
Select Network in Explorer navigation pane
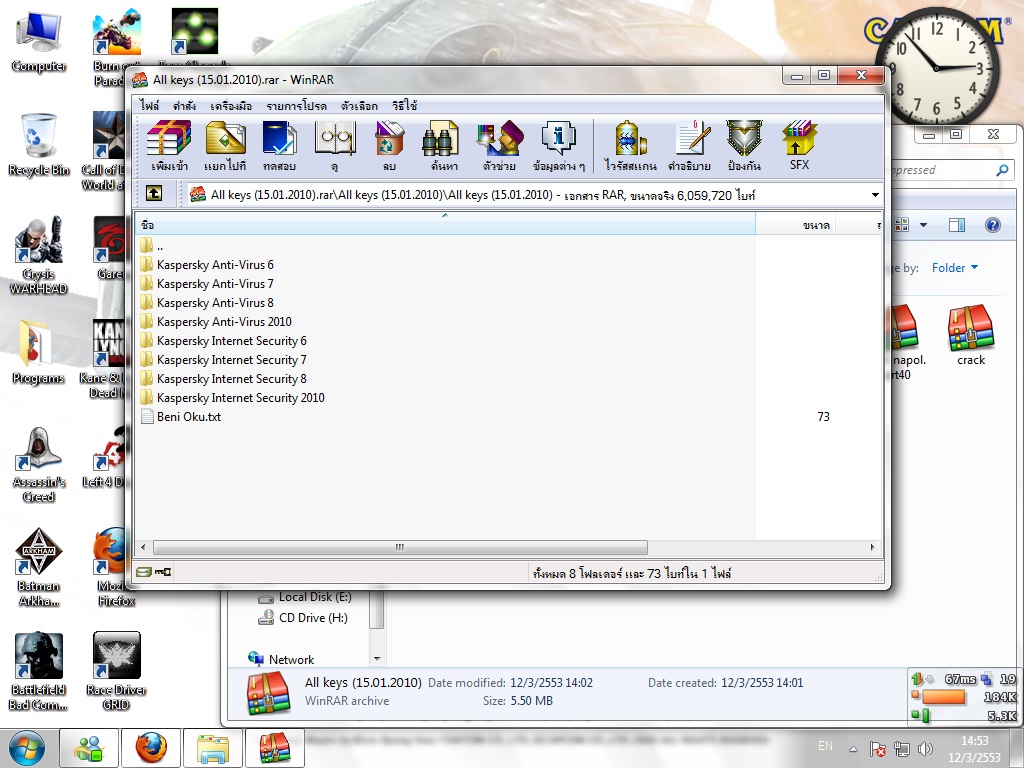(281, 659)
